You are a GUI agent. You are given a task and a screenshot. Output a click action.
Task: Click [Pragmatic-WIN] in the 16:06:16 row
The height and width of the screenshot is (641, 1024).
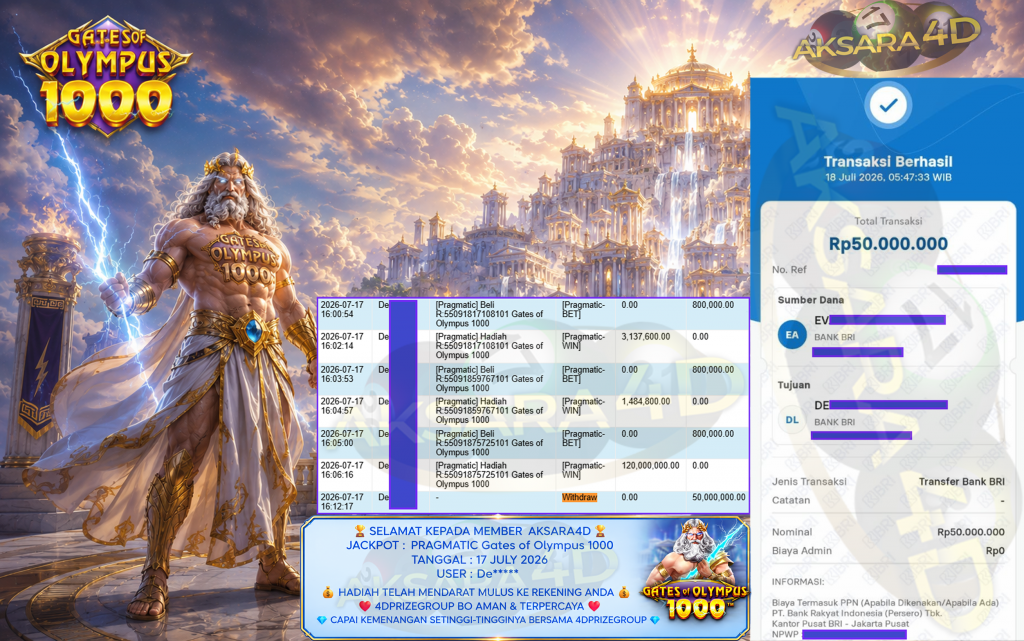point(583,470)
